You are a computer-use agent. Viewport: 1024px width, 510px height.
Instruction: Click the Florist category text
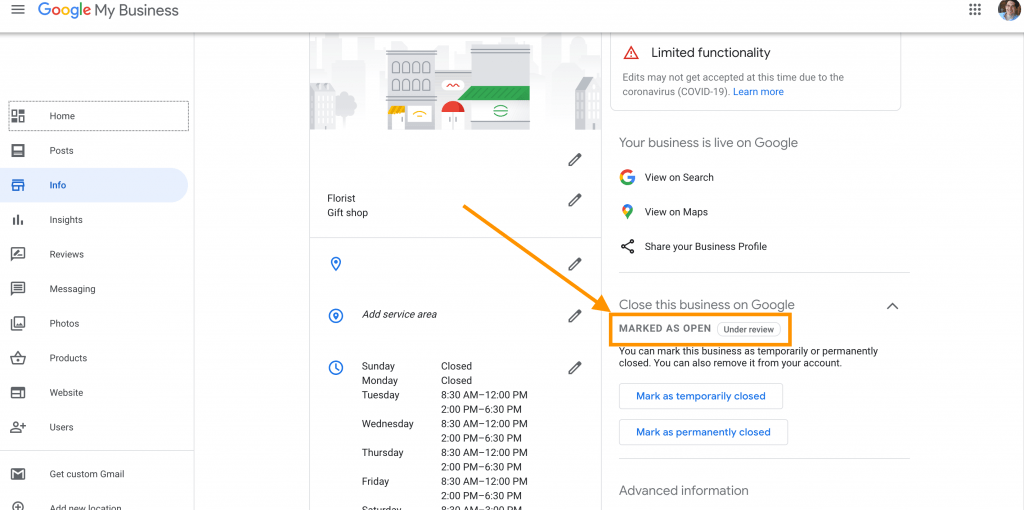click(x=342, y=198)
